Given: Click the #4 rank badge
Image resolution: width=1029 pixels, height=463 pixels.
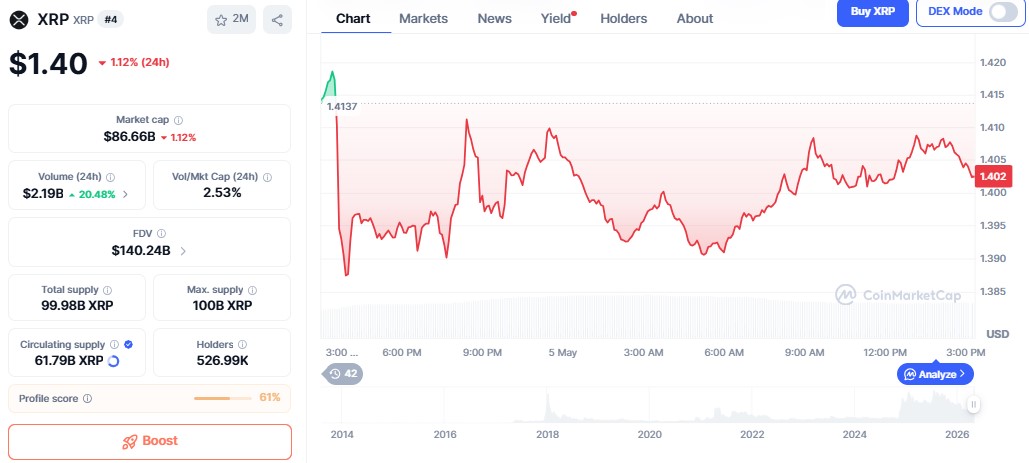Looking at the screenshot, I should point(110,20).
